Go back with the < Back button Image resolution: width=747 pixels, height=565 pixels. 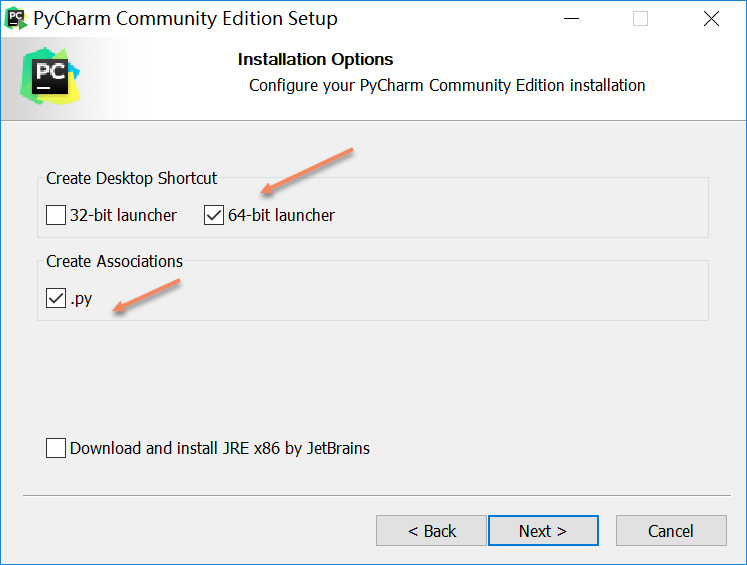[431, 531]
